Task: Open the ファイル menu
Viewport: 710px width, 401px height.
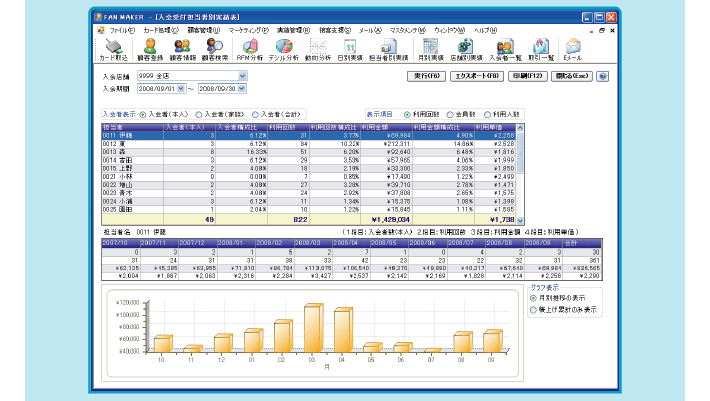Action: [122, 30]
